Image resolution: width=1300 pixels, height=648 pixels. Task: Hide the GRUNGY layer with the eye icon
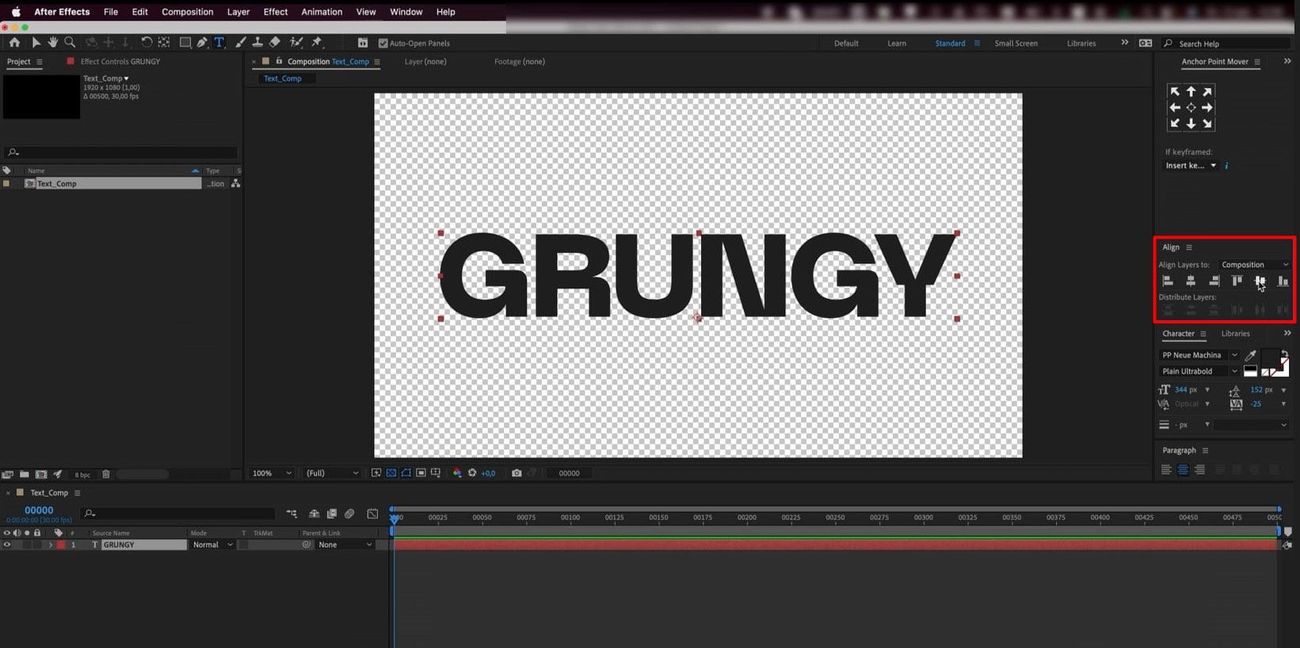7,545
